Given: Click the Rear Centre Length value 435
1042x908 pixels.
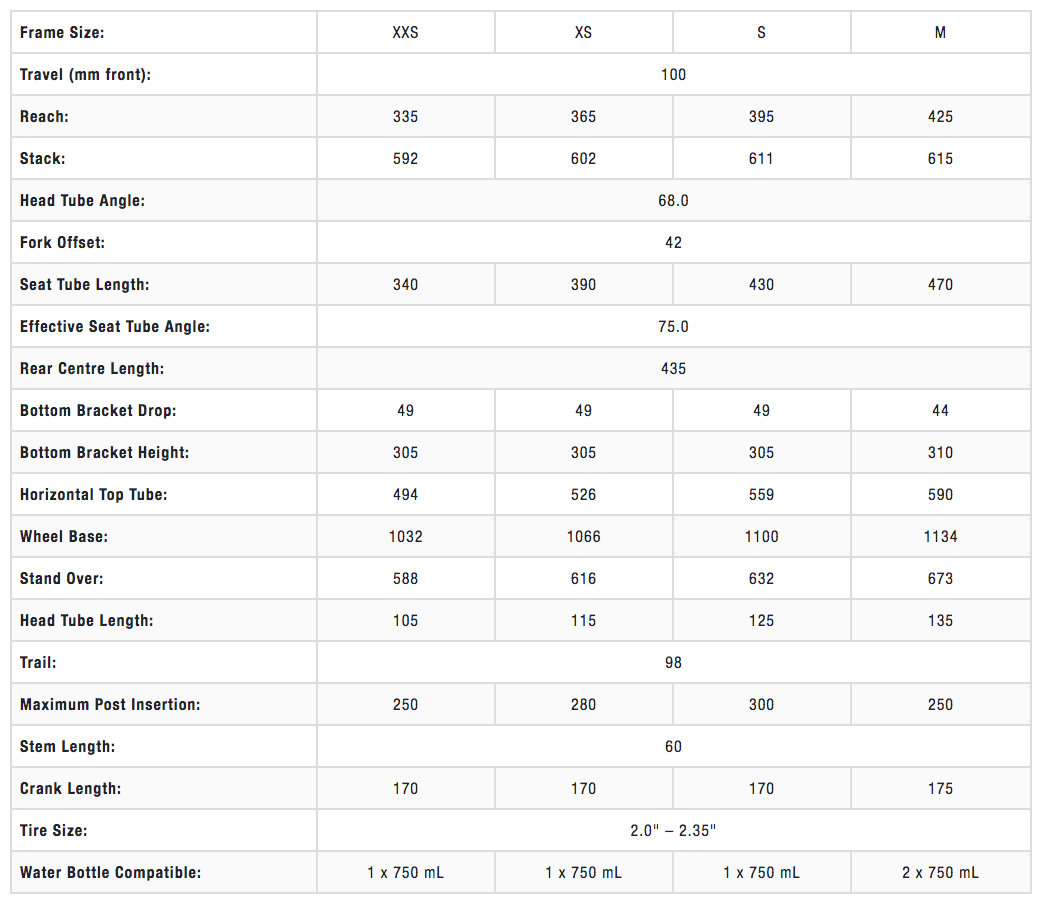Looking at the screenshot, I should pos(673,368).
